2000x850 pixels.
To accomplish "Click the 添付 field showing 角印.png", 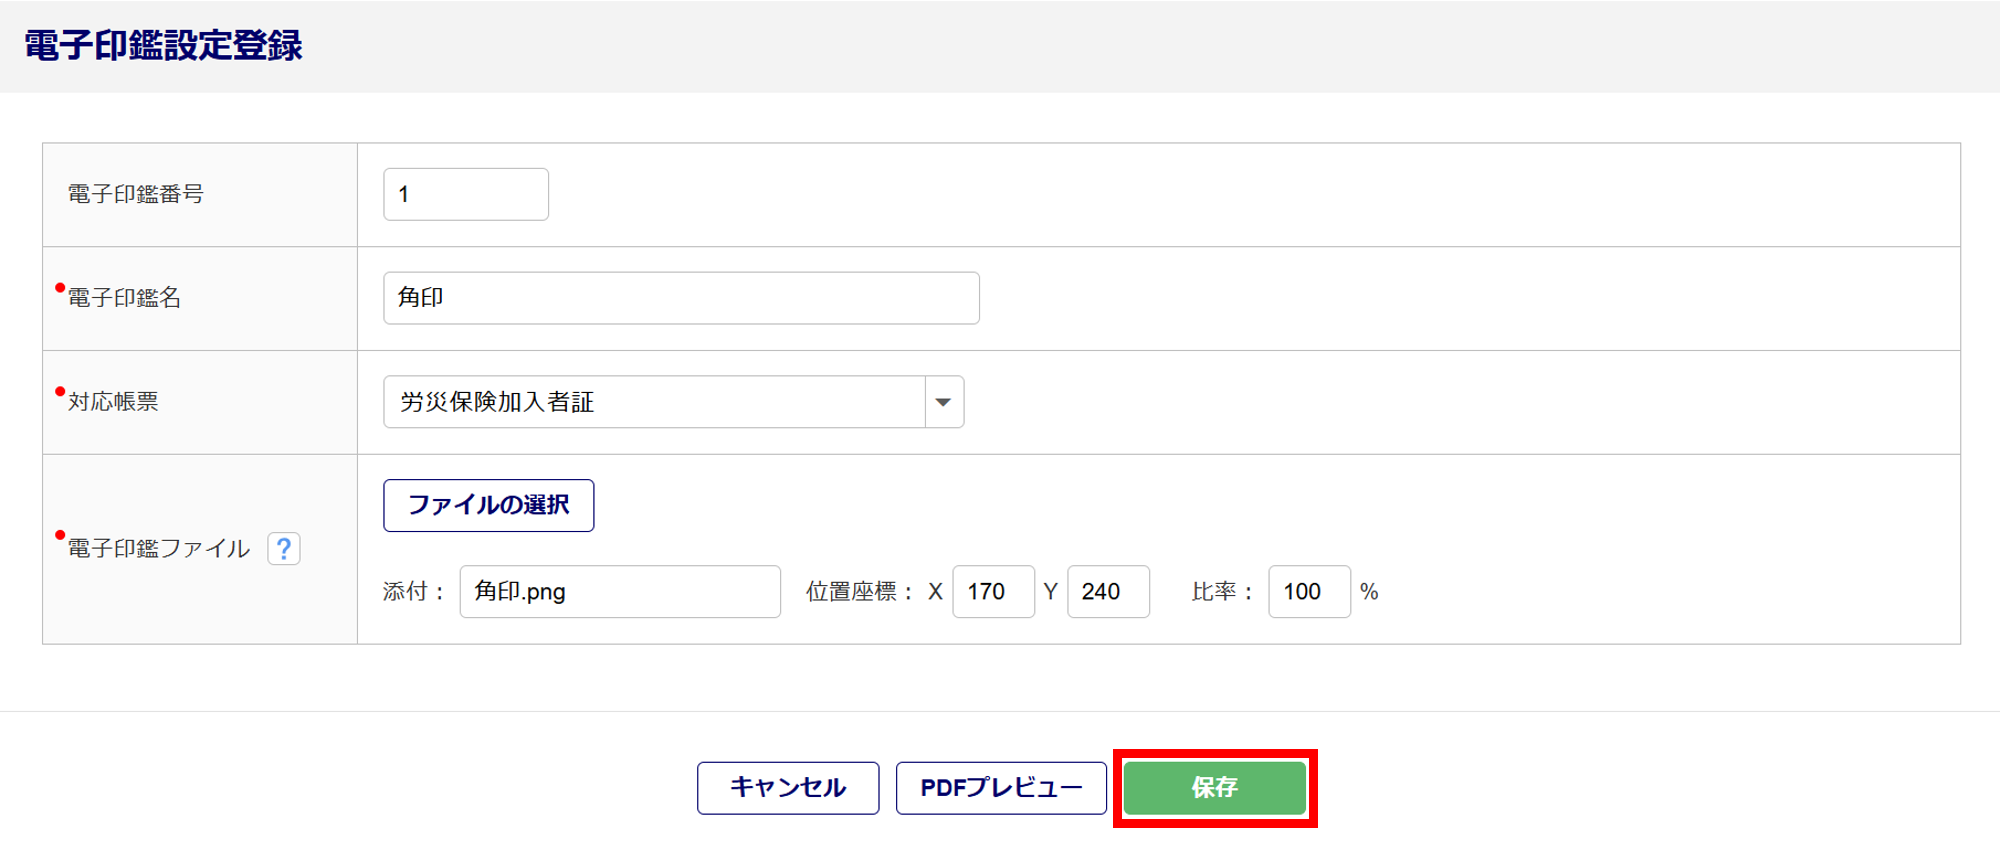I will click(x=620, y=592).
